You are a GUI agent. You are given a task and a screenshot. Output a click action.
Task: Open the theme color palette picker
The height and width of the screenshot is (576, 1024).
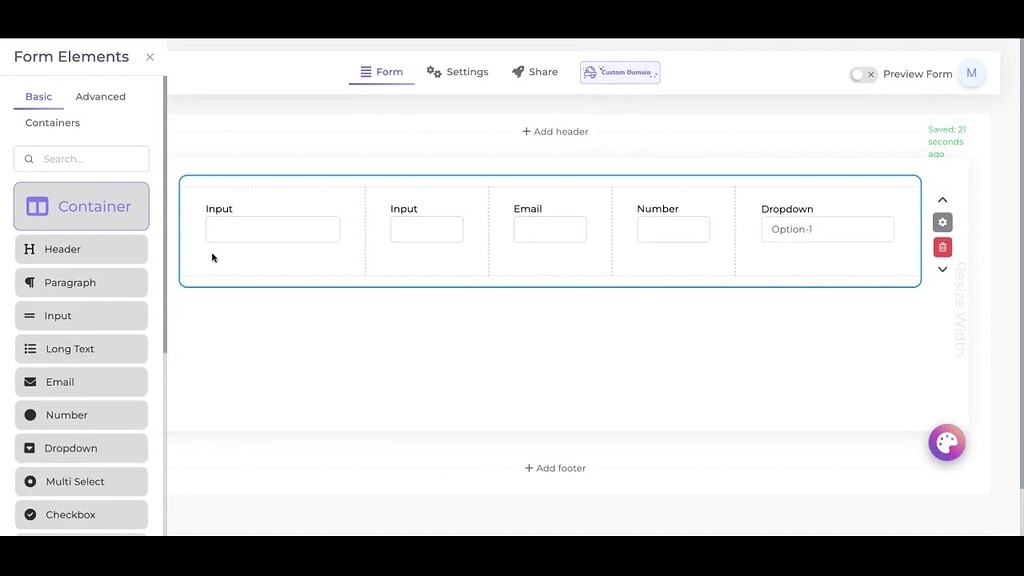point(946,441)
